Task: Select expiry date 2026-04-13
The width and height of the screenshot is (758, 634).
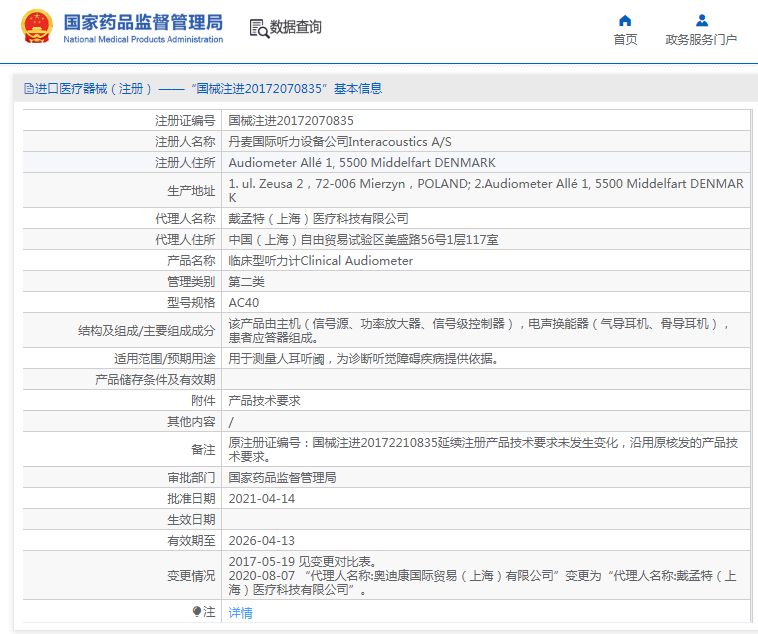Action: tap(262, 541)
